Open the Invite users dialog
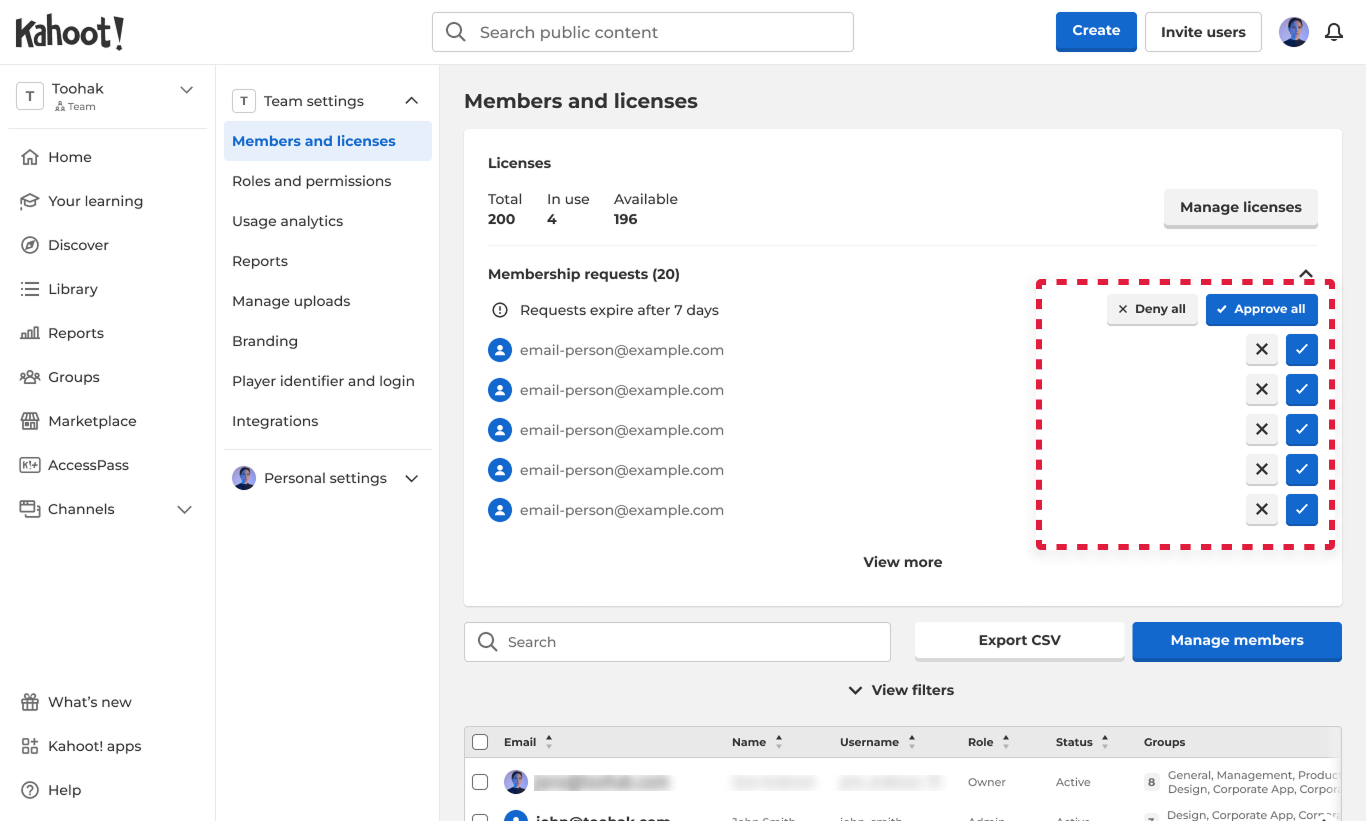Viewport: 1366px width, 821px height. click(1203, 32)
